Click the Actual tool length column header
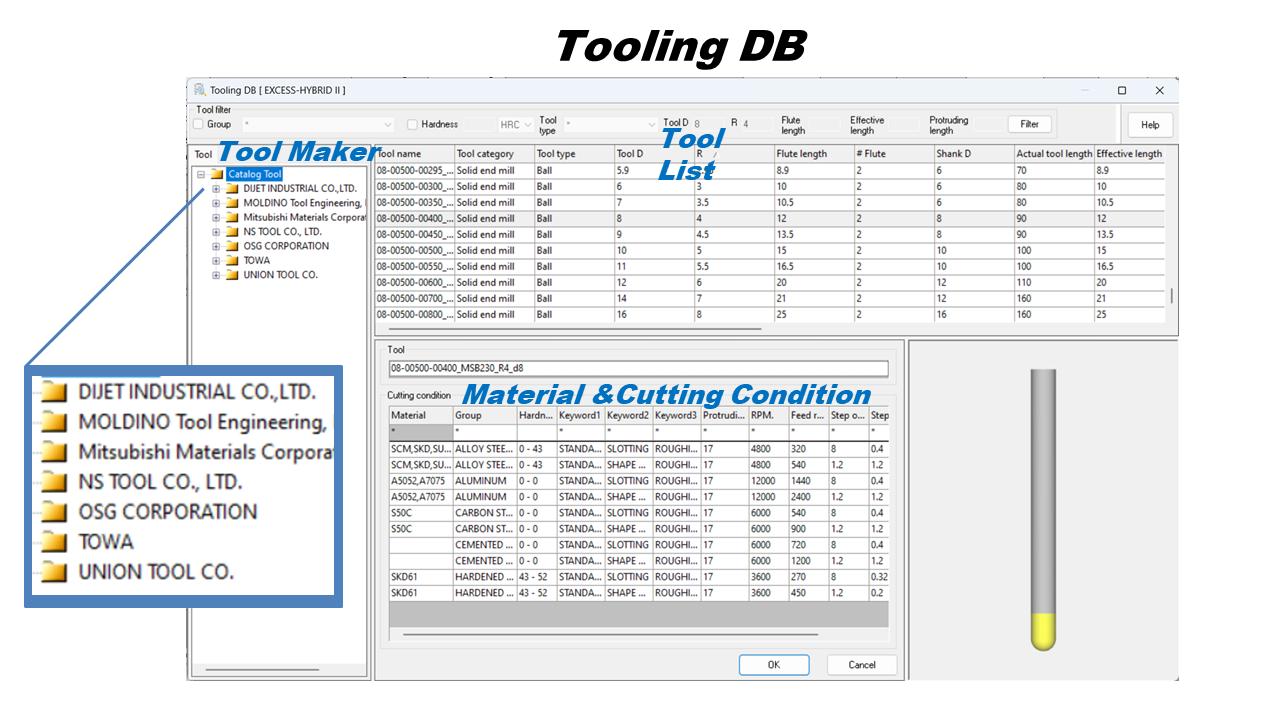The height and width of the screenshot is (720, 1280). tap(1054, 154)
